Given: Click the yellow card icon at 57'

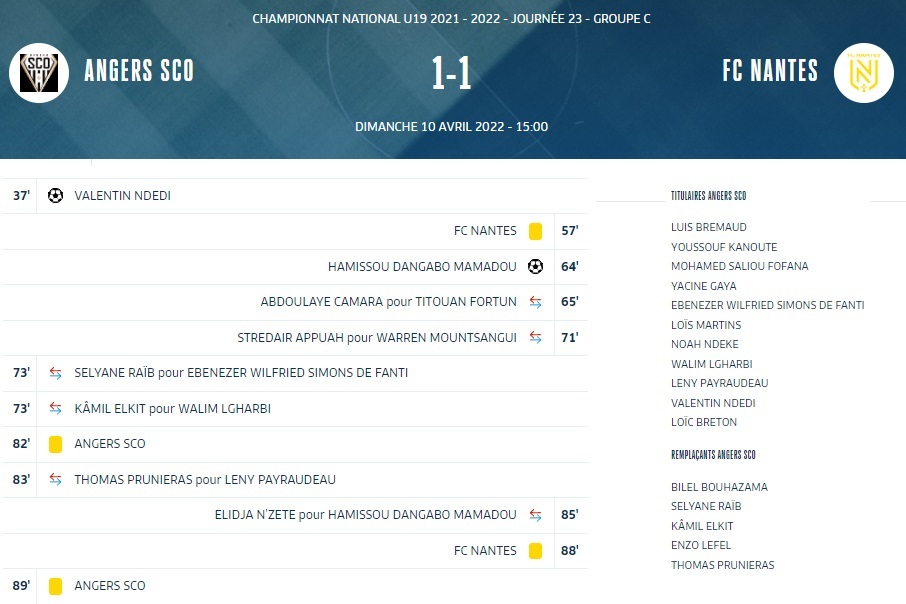Looking at the screenshot, I should point(535,231).
